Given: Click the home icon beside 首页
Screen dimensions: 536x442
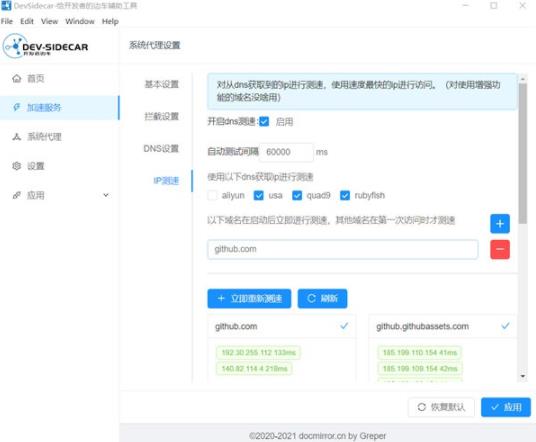Looking at the screenshot, I should tap(16, 79).
